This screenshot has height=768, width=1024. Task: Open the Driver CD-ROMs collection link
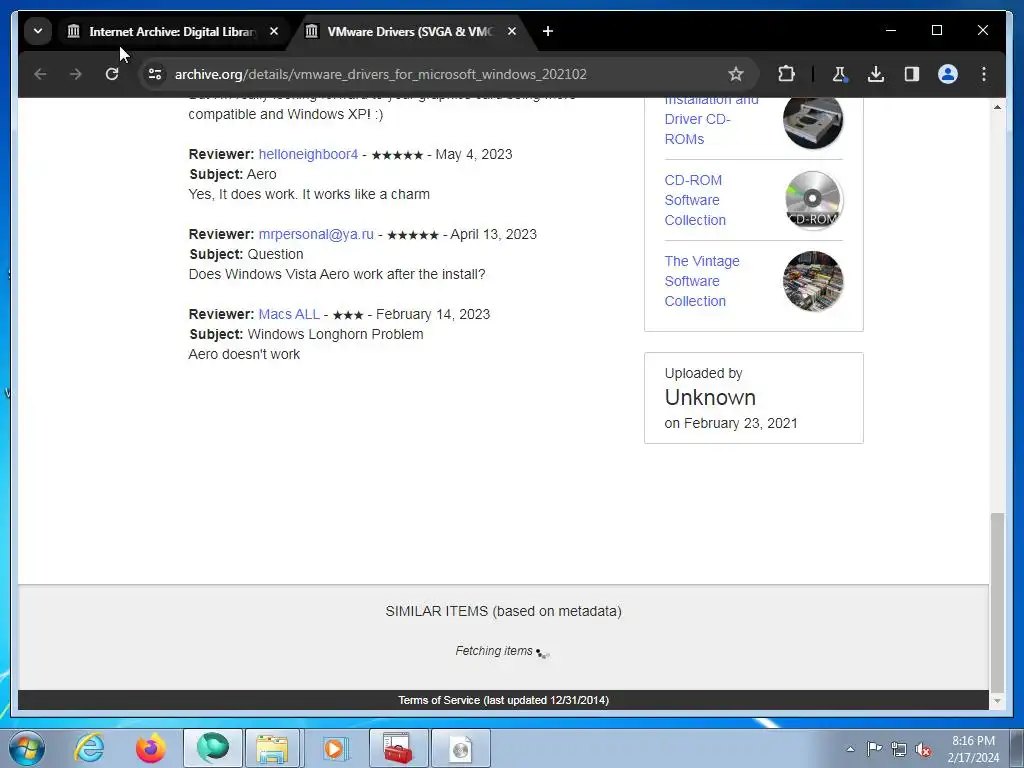pos(711,120)
